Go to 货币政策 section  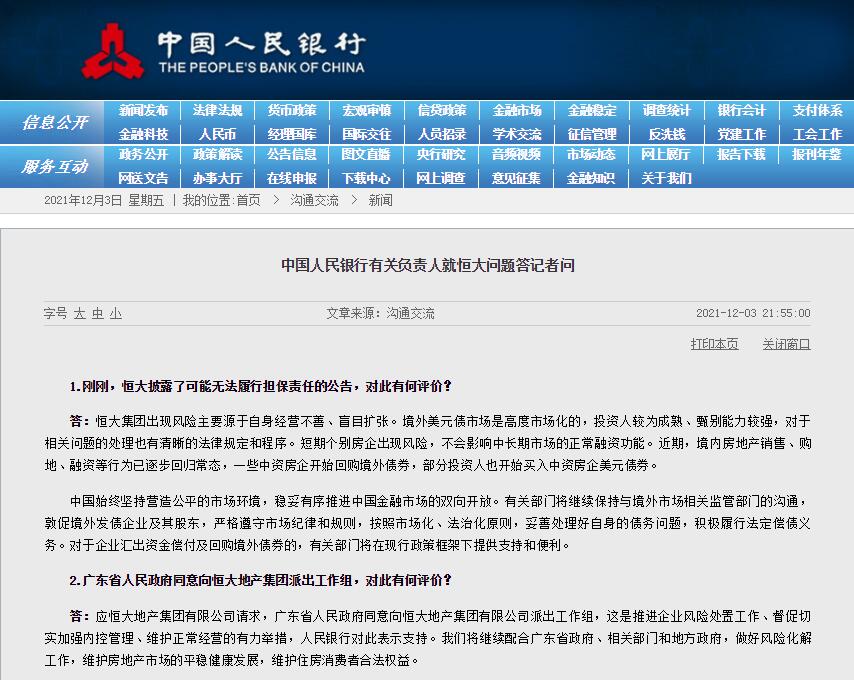pos(292,111)
